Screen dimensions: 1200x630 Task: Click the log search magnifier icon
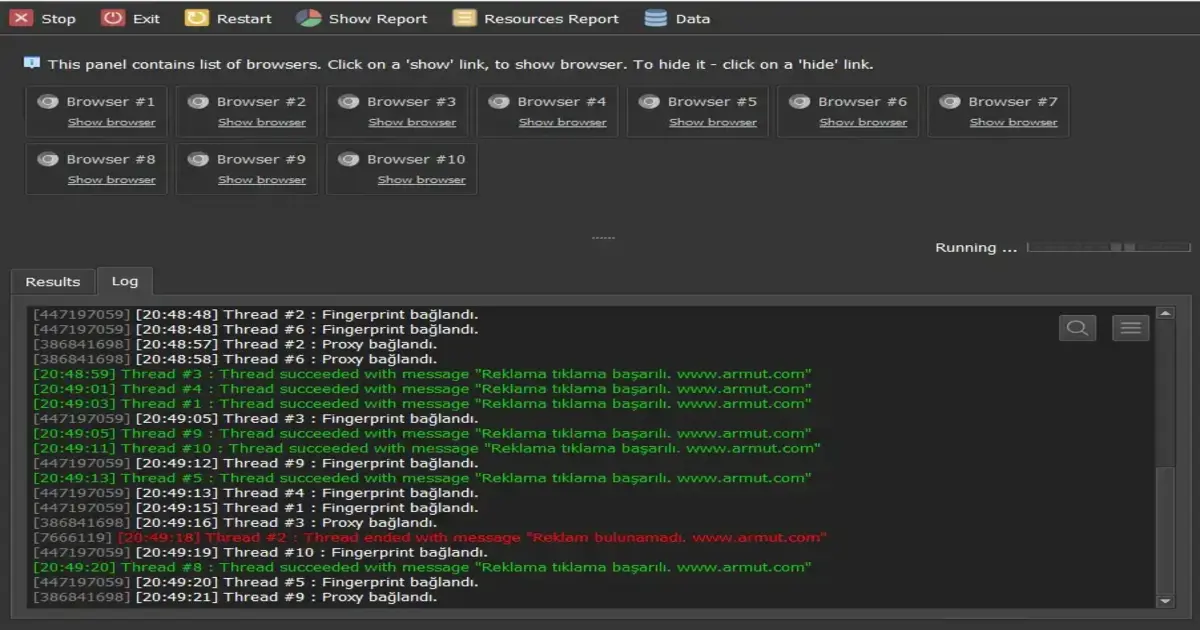pyautogui.click(x=1077, y=328)
